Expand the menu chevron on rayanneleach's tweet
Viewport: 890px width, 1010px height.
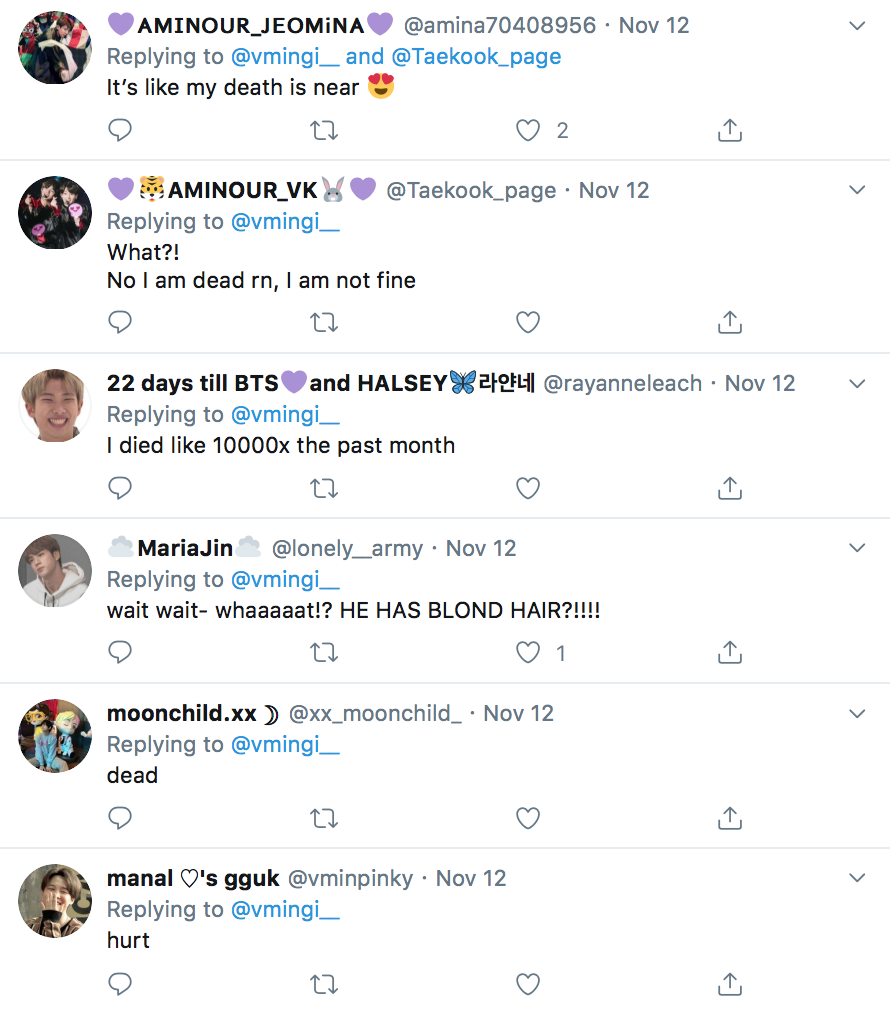click(857, 384)
